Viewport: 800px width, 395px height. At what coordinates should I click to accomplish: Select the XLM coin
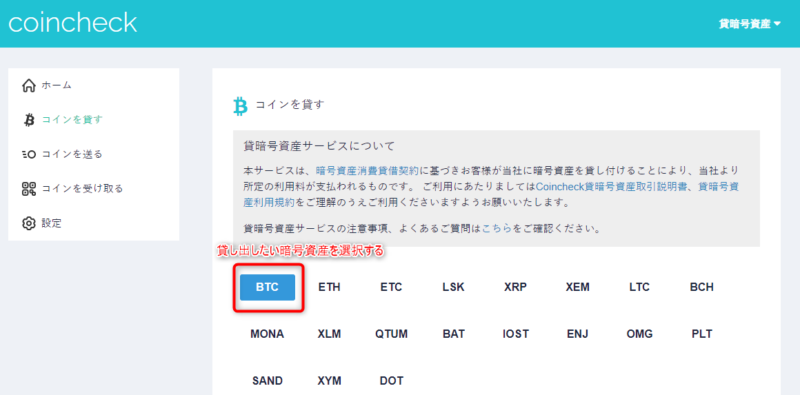pos(329,334)
